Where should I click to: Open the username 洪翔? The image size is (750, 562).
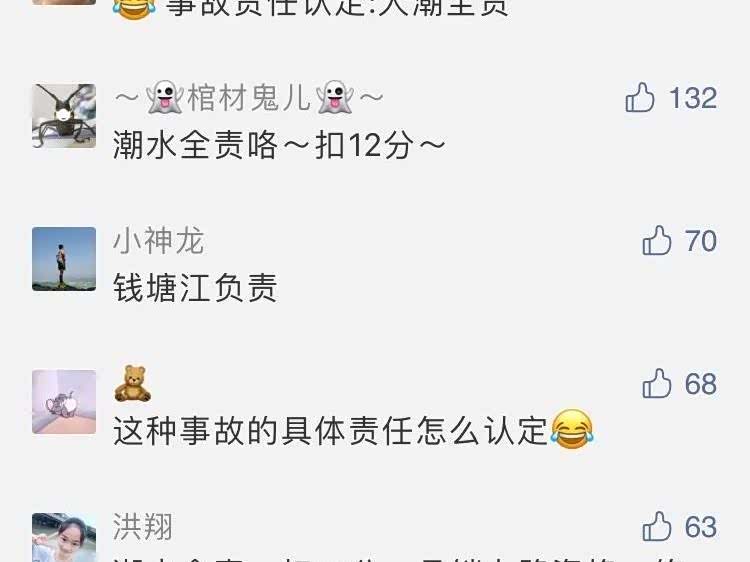pos(143,526)
